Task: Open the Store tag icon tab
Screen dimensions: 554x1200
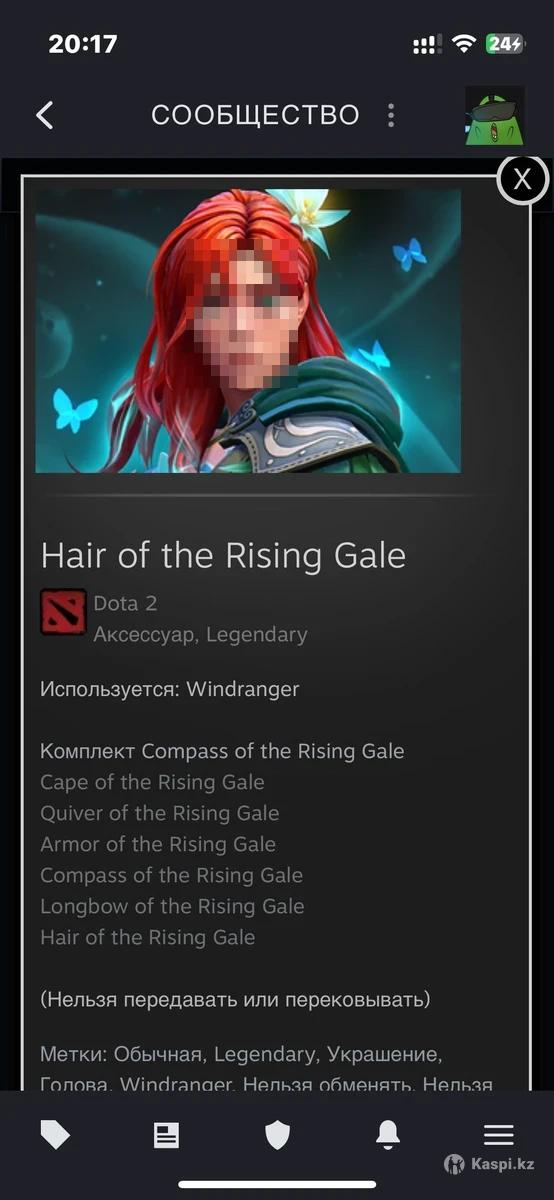Action: click(x=55, y=1134)
